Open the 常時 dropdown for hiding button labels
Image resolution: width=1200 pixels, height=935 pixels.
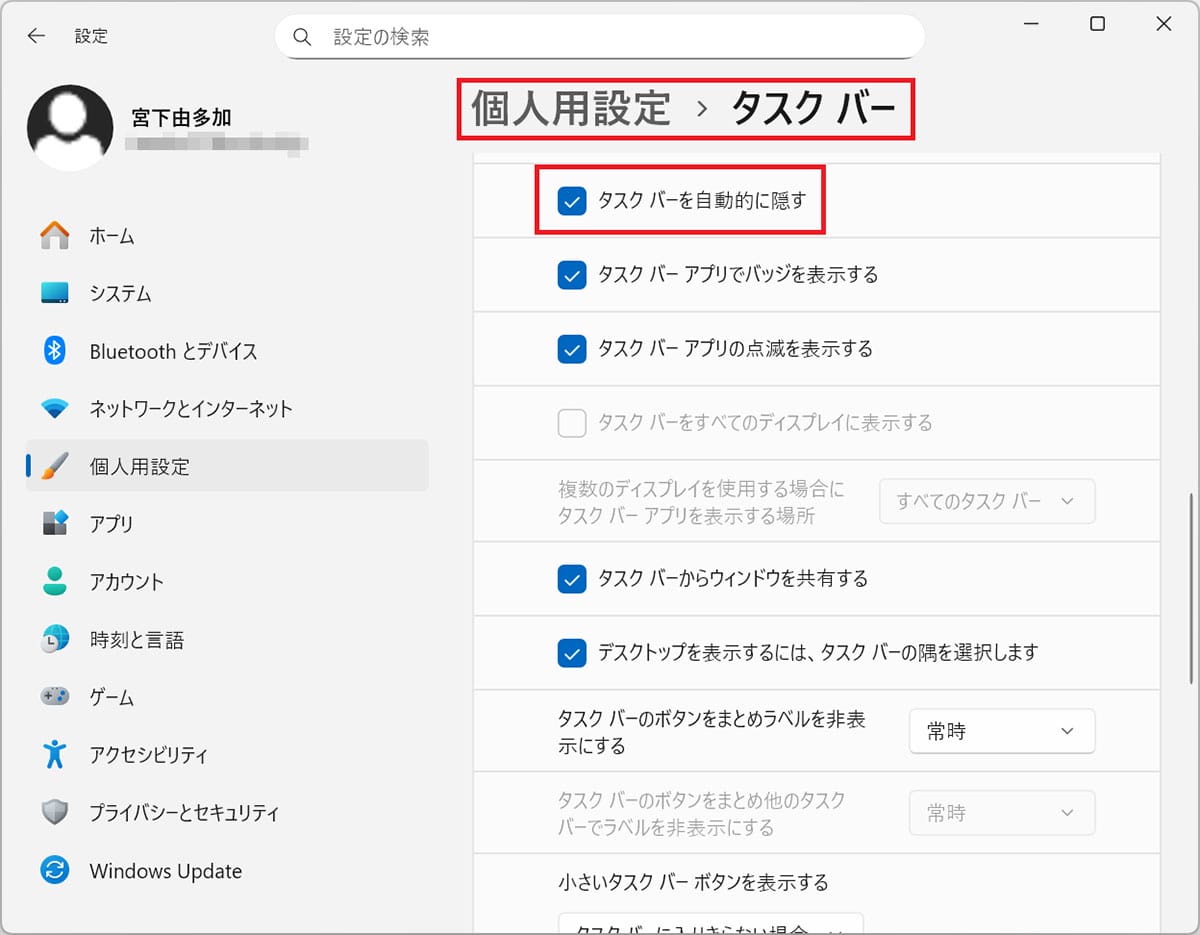click(x=1001, y=731)
